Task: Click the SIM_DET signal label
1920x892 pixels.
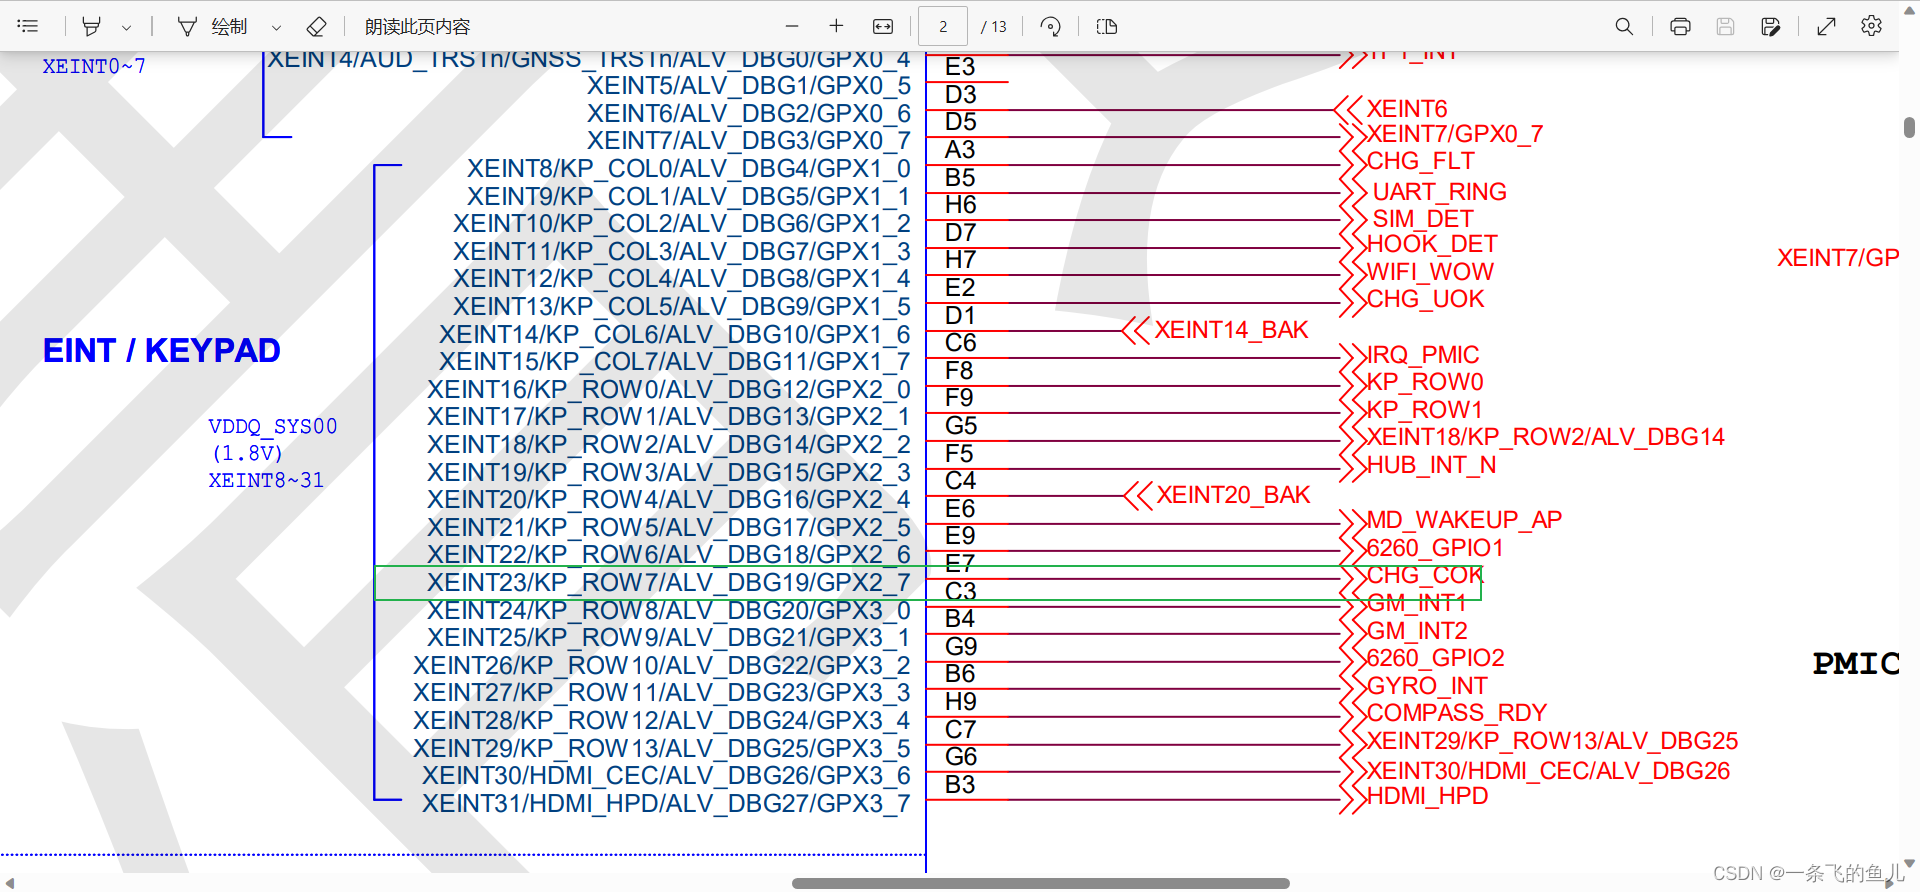Action: pos(1423,219)
